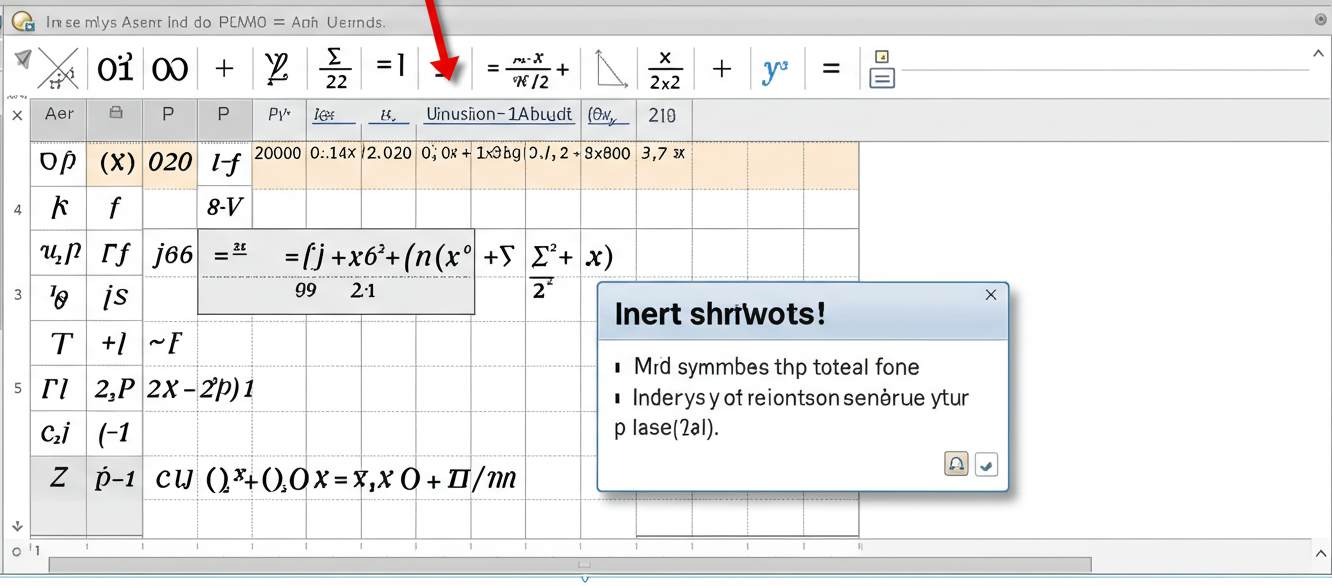Click the pointer arrow tool in toolbar
1332x586 pixels.
point(22,61)
